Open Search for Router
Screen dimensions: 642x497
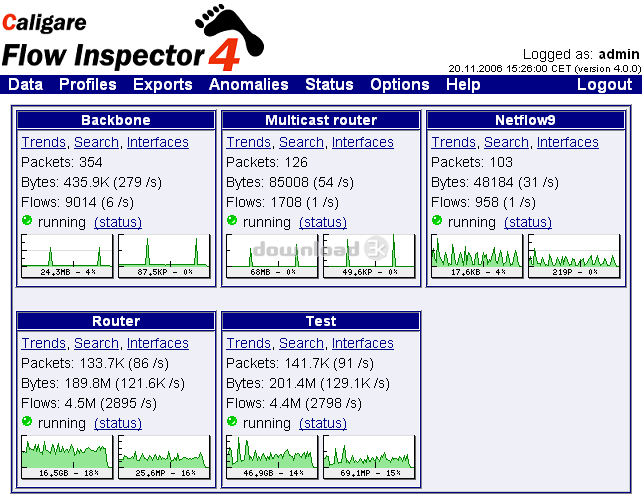[96, 343]
